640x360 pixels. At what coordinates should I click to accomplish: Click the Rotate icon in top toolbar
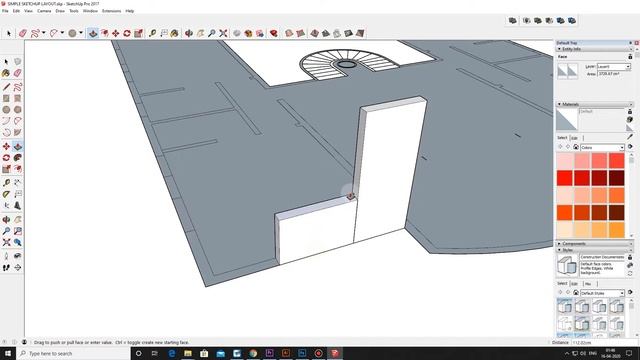[x=127, y=33]
